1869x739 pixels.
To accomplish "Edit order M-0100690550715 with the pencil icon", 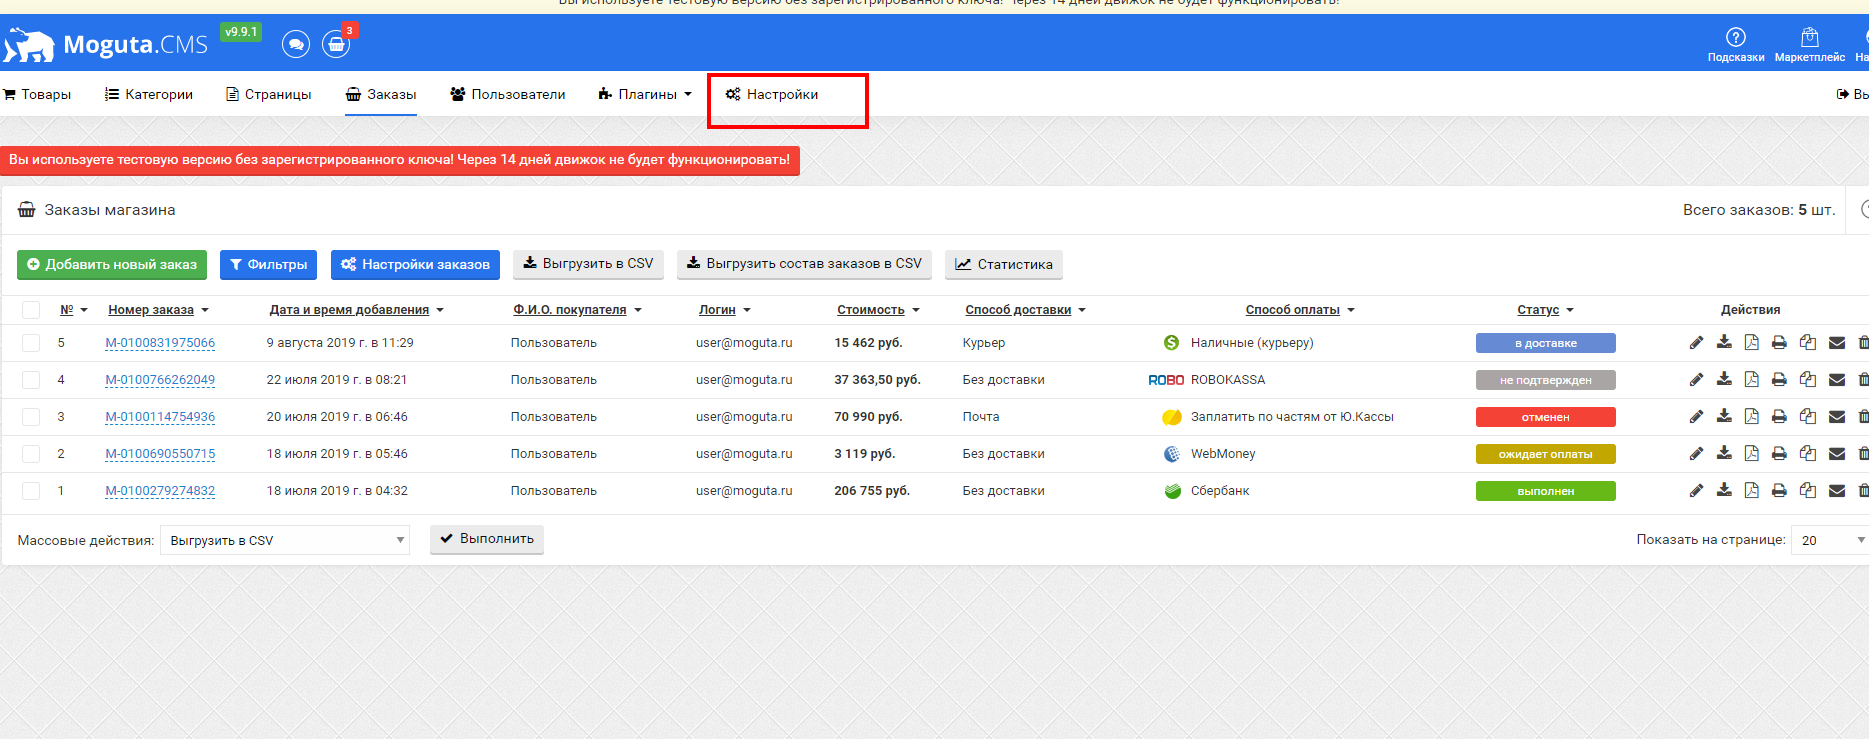I will pos(1696,454).
